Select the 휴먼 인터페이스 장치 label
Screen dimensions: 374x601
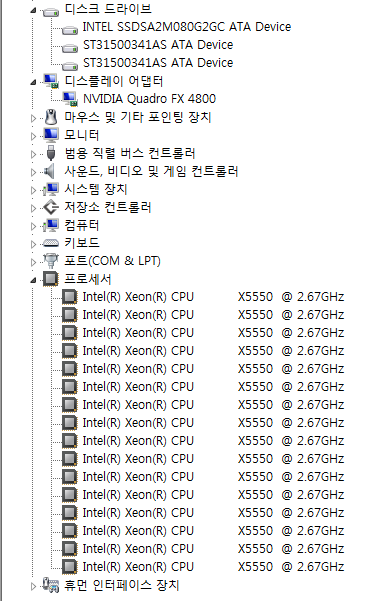pyautogui.click(x=121, y=585)
